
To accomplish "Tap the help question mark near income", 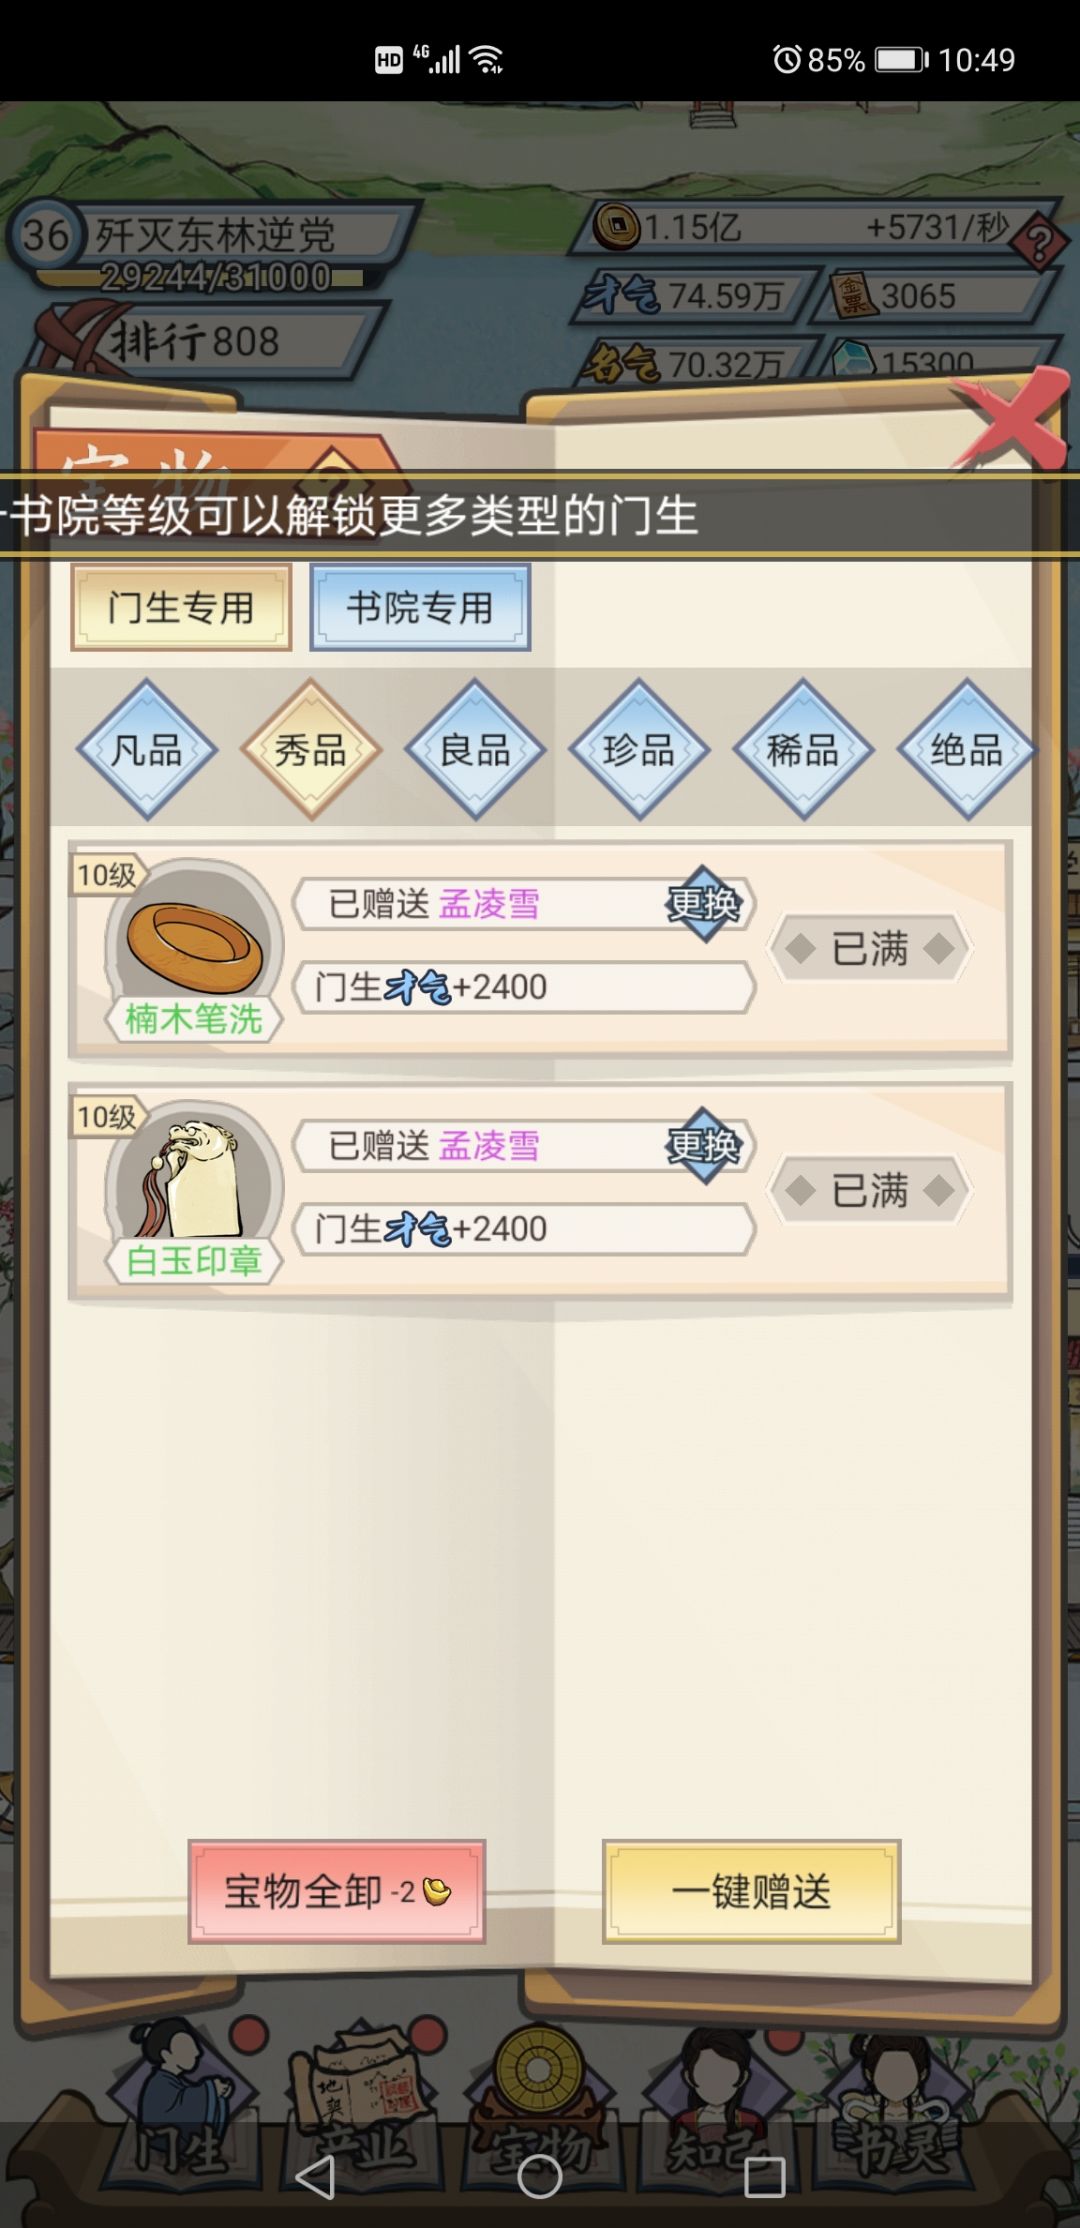I will pyautogui.click(x=1038, y=242).
